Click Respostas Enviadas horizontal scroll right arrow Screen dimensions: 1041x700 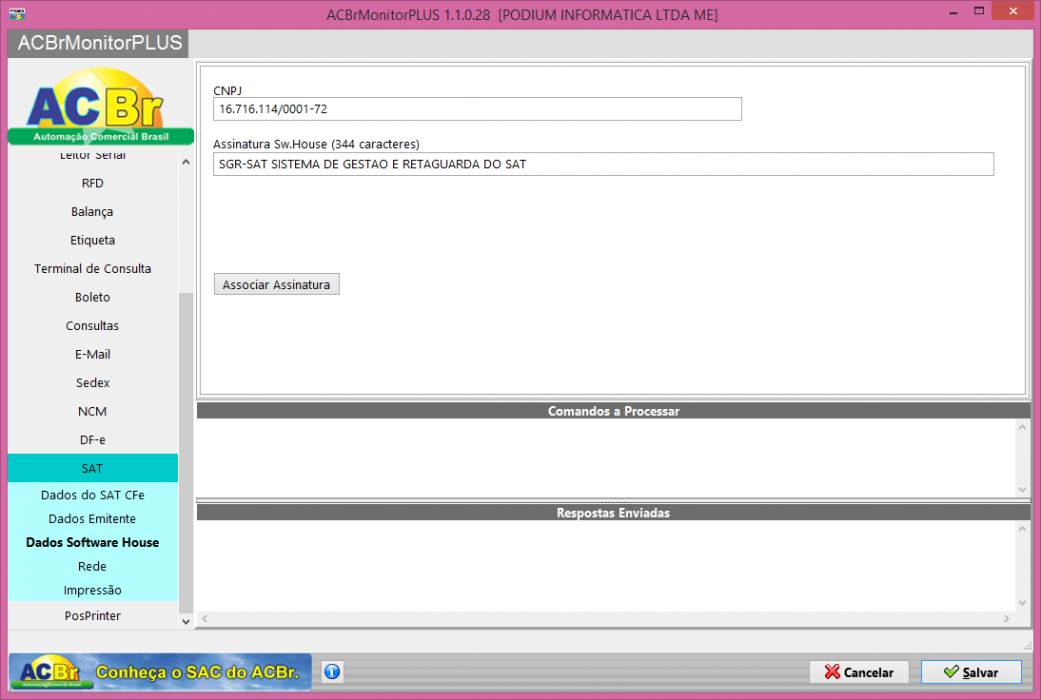(1006, 618)
